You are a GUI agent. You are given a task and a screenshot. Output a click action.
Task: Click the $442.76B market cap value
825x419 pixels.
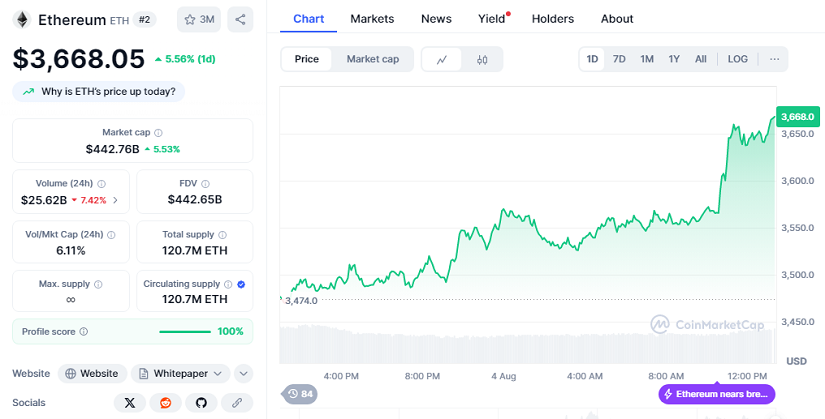coord(113,149)
